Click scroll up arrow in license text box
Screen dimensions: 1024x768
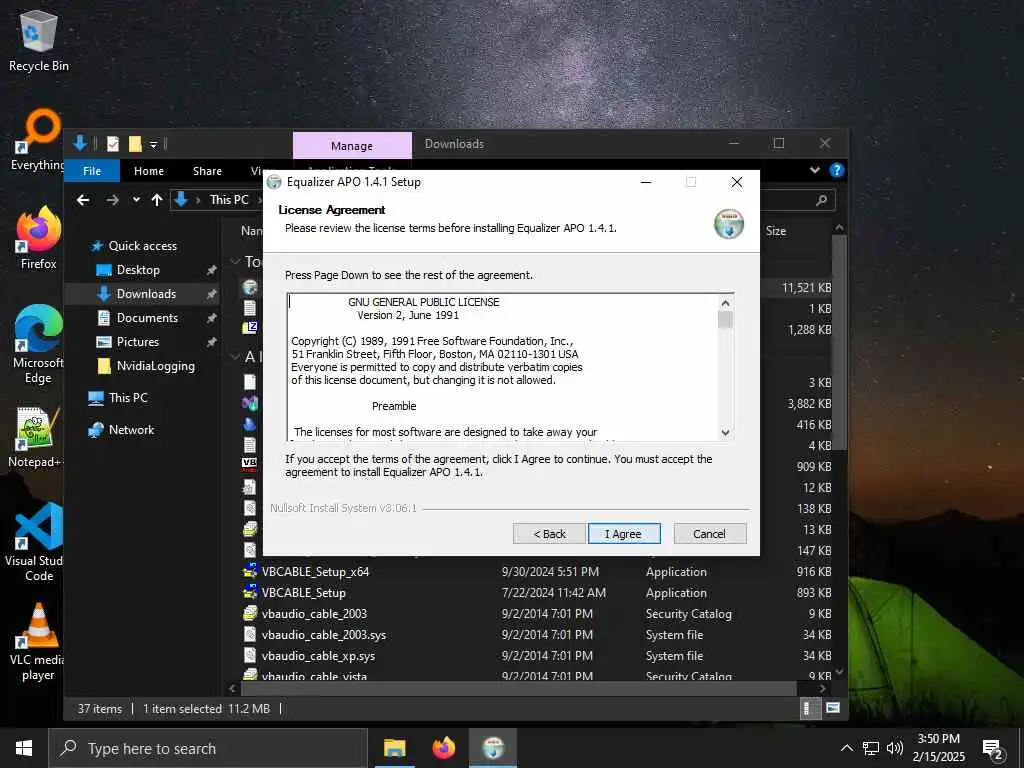click(x=725, y=303)
